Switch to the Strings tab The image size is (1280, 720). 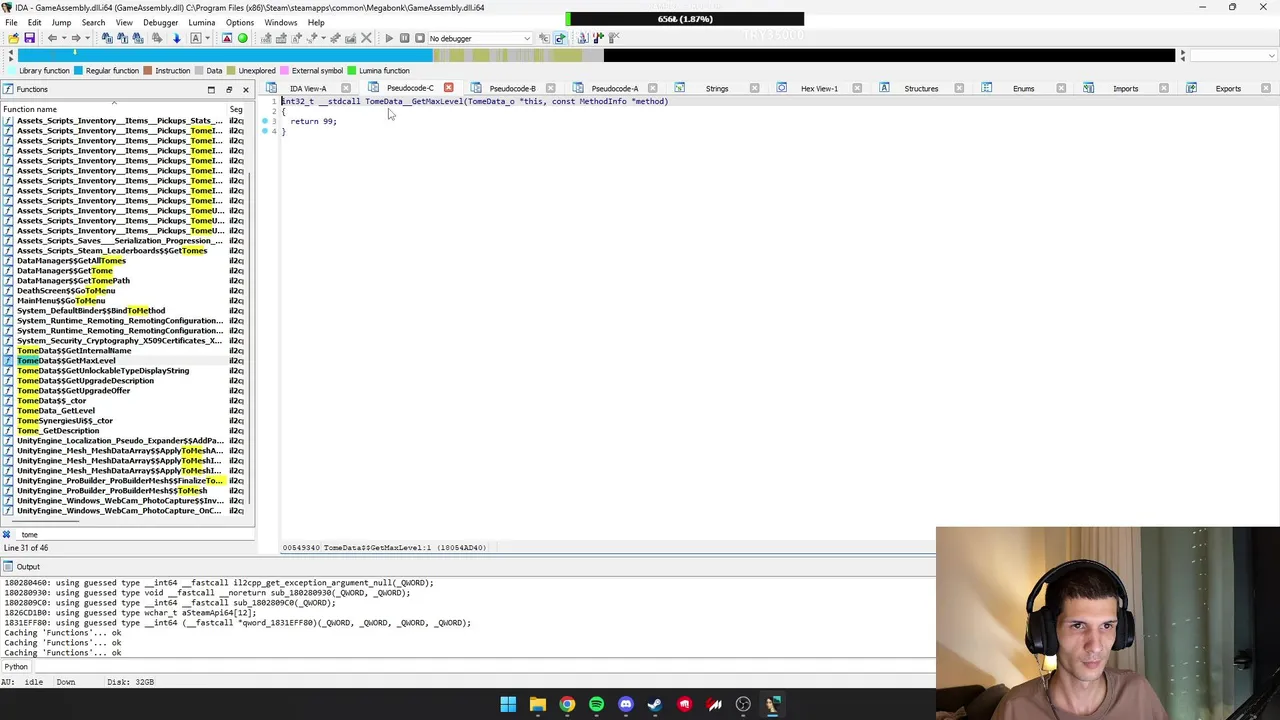point(717,88)
